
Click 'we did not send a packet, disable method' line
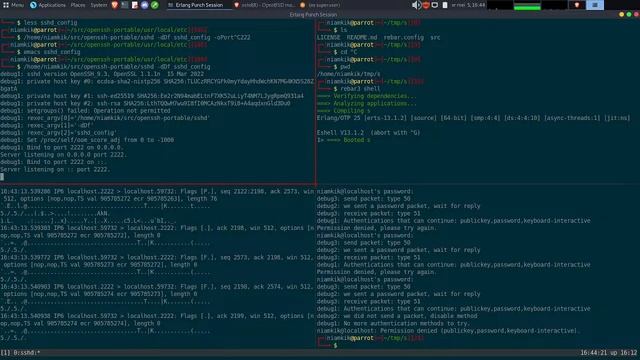(397, 316)
